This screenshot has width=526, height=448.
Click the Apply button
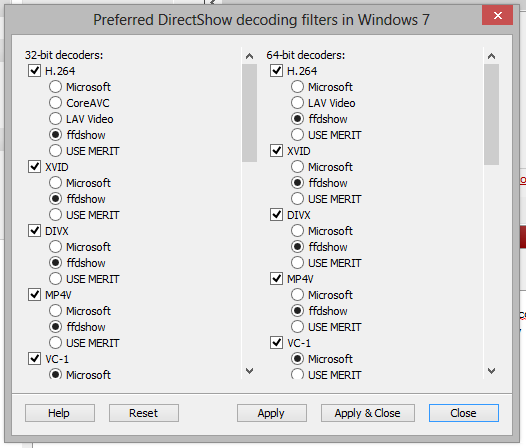(272, 413)
